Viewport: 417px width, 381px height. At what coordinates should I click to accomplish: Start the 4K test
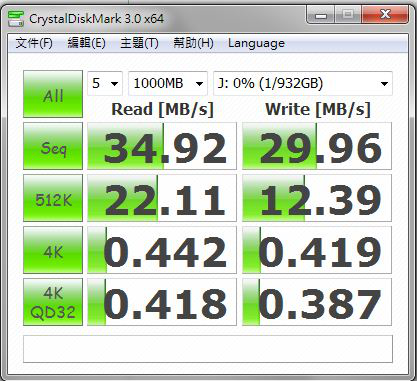53,250
